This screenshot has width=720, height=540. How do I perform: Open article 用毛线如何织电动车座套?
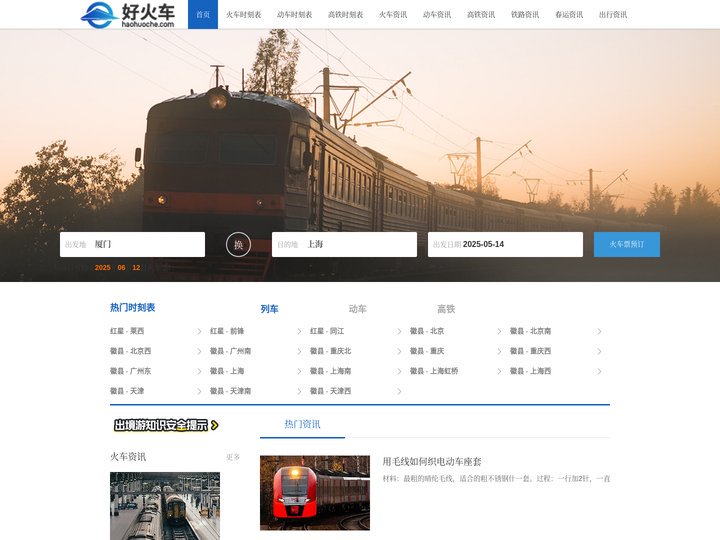click(432, 461)
